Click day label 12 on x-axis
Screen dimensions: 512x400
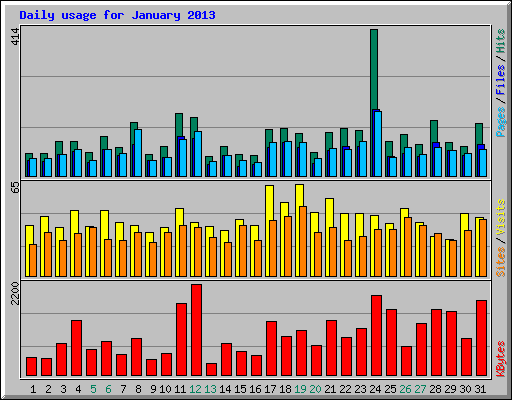pyautogui.click(x=195, y=389)
